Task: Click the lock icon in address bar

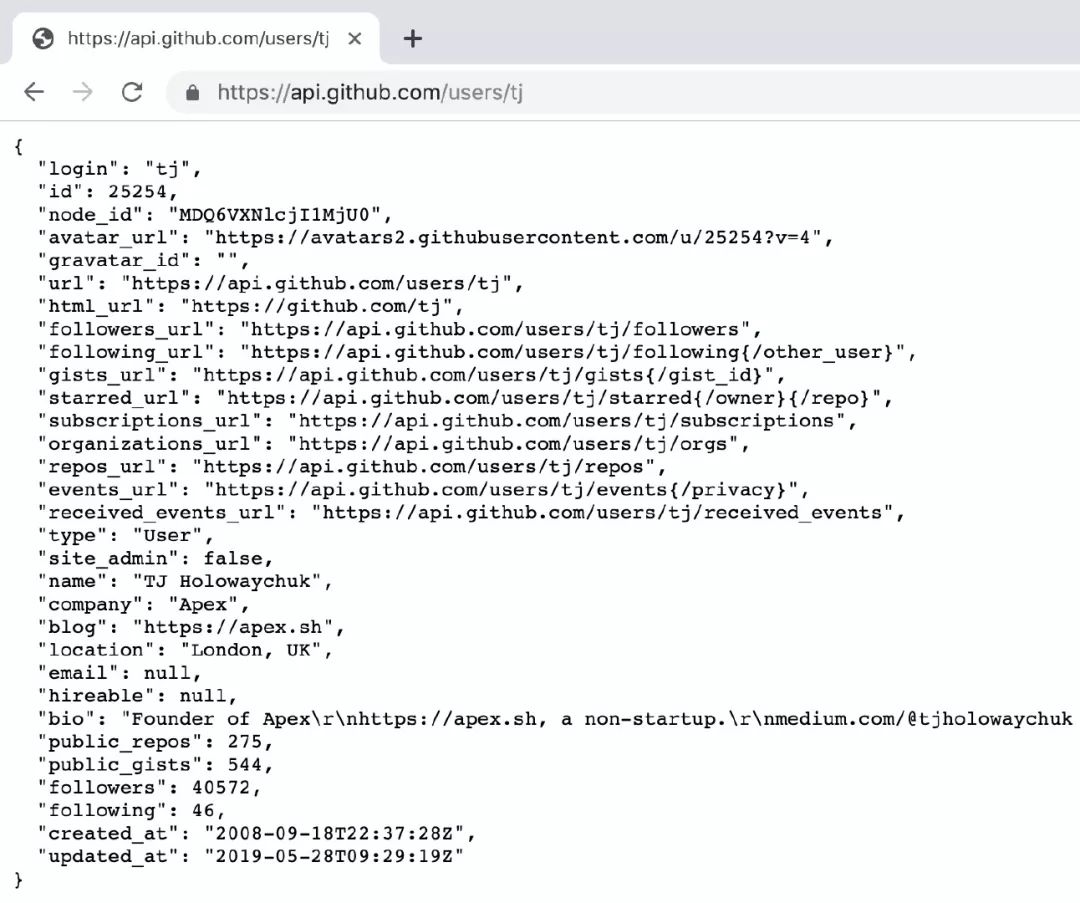Action: (193, 92)
